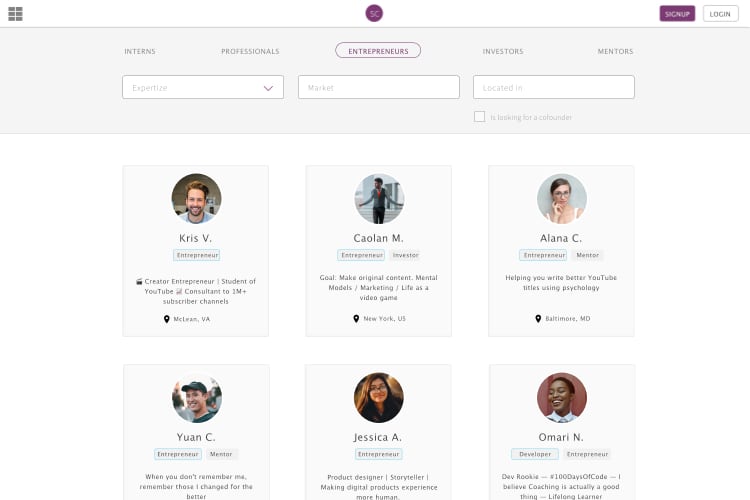Viewport: 750px width, 500px height.
Task: Click the Market input field
Action: [x=378, y=87]
